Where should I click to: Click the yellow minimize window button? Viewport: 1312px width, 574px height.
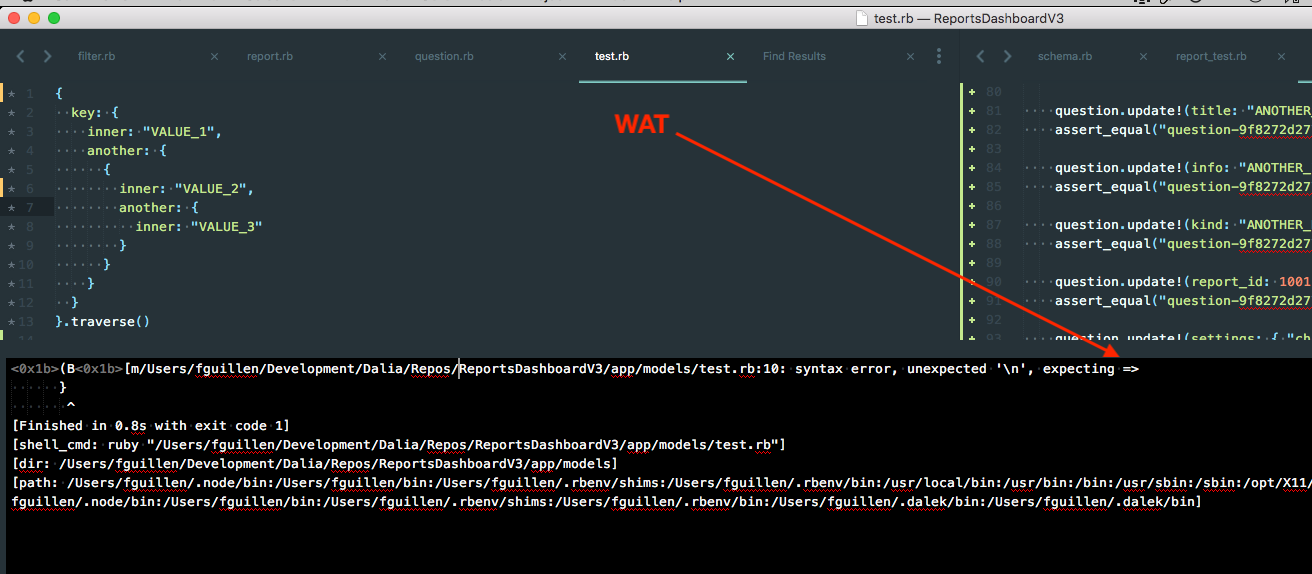click(34, 18)
